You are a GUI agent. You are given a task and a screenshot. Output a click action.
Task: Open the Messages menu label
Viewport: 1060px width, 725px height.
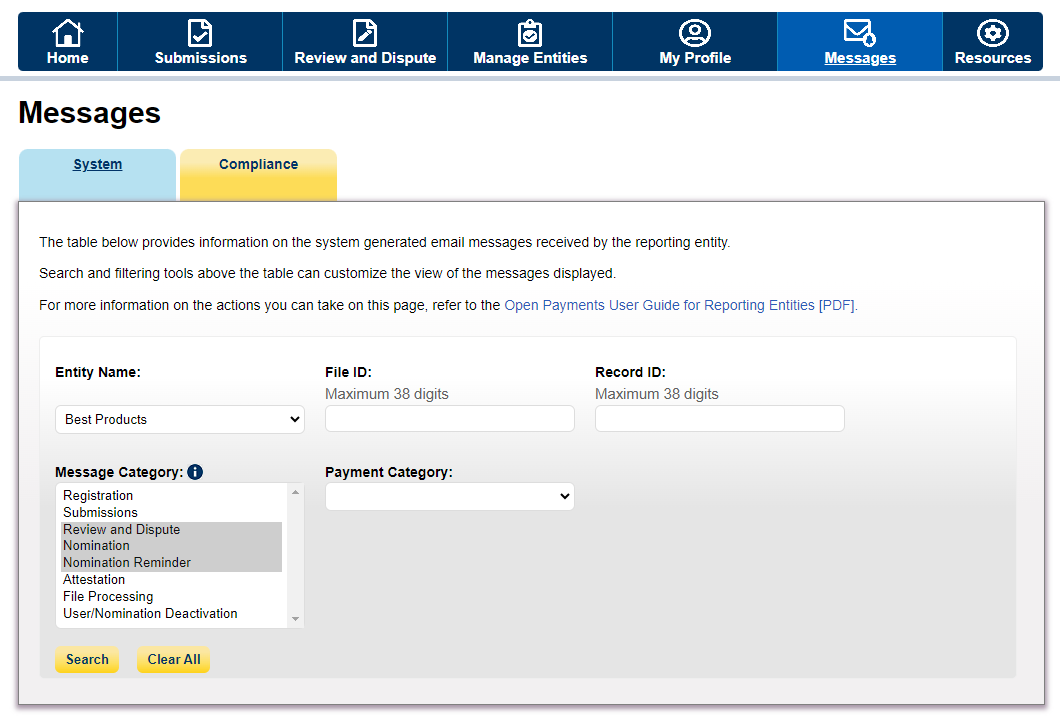tap(860, 58)
